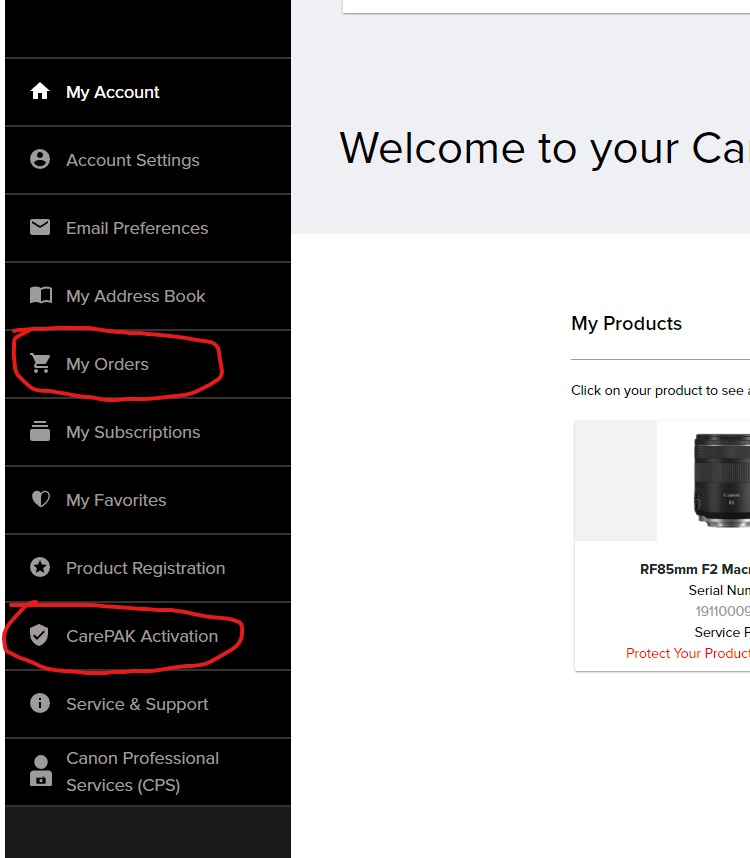The image size is (750, 858).
Task: Click the red Protect Your Product link
Action: [x=687, y=653]
